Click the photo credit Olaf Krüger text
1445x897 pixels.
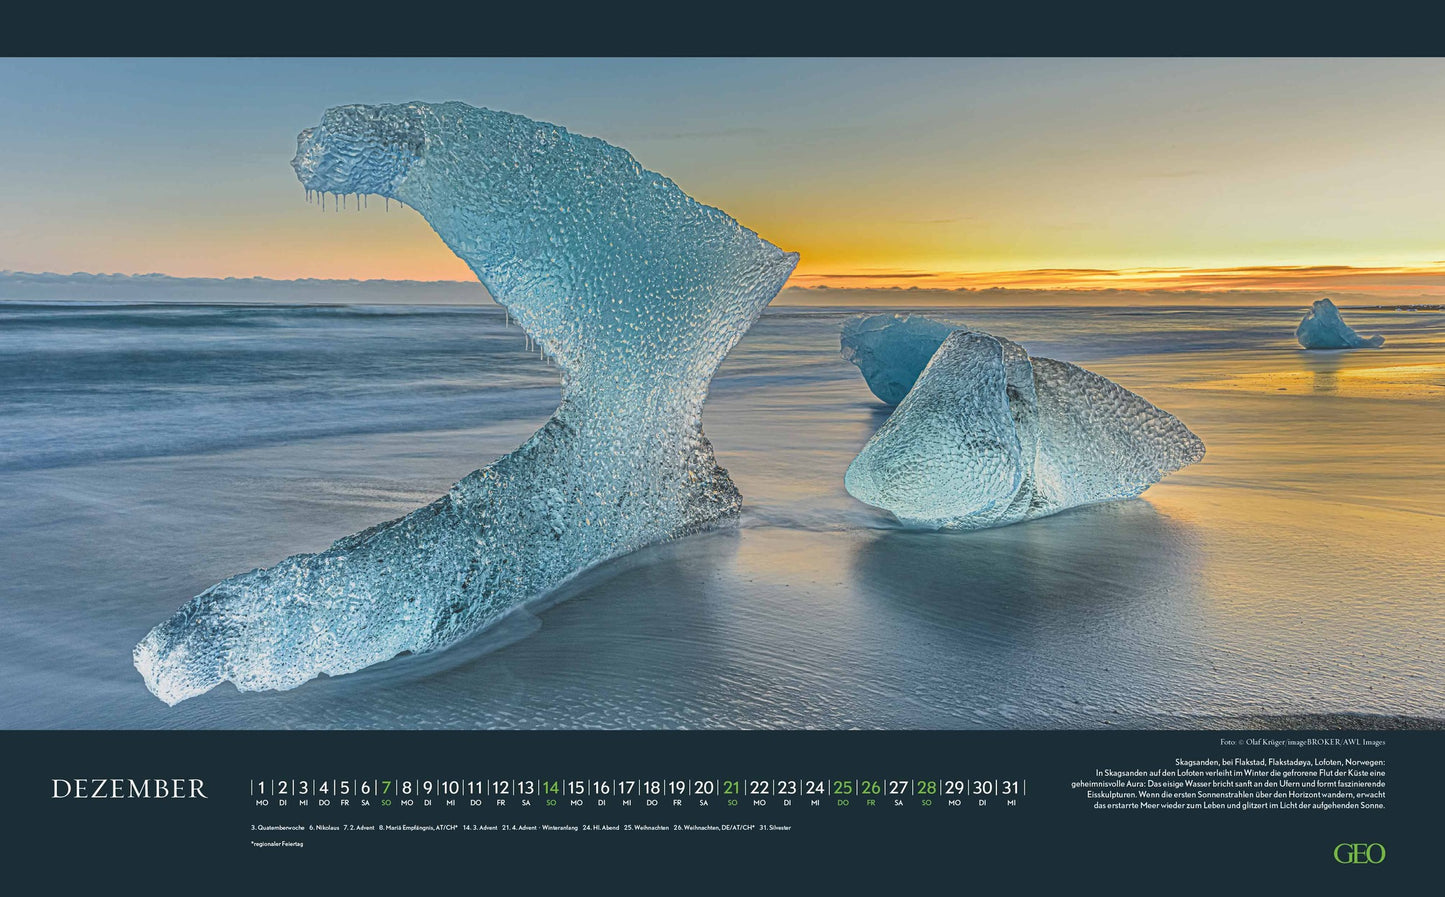tap(1302, 742)
